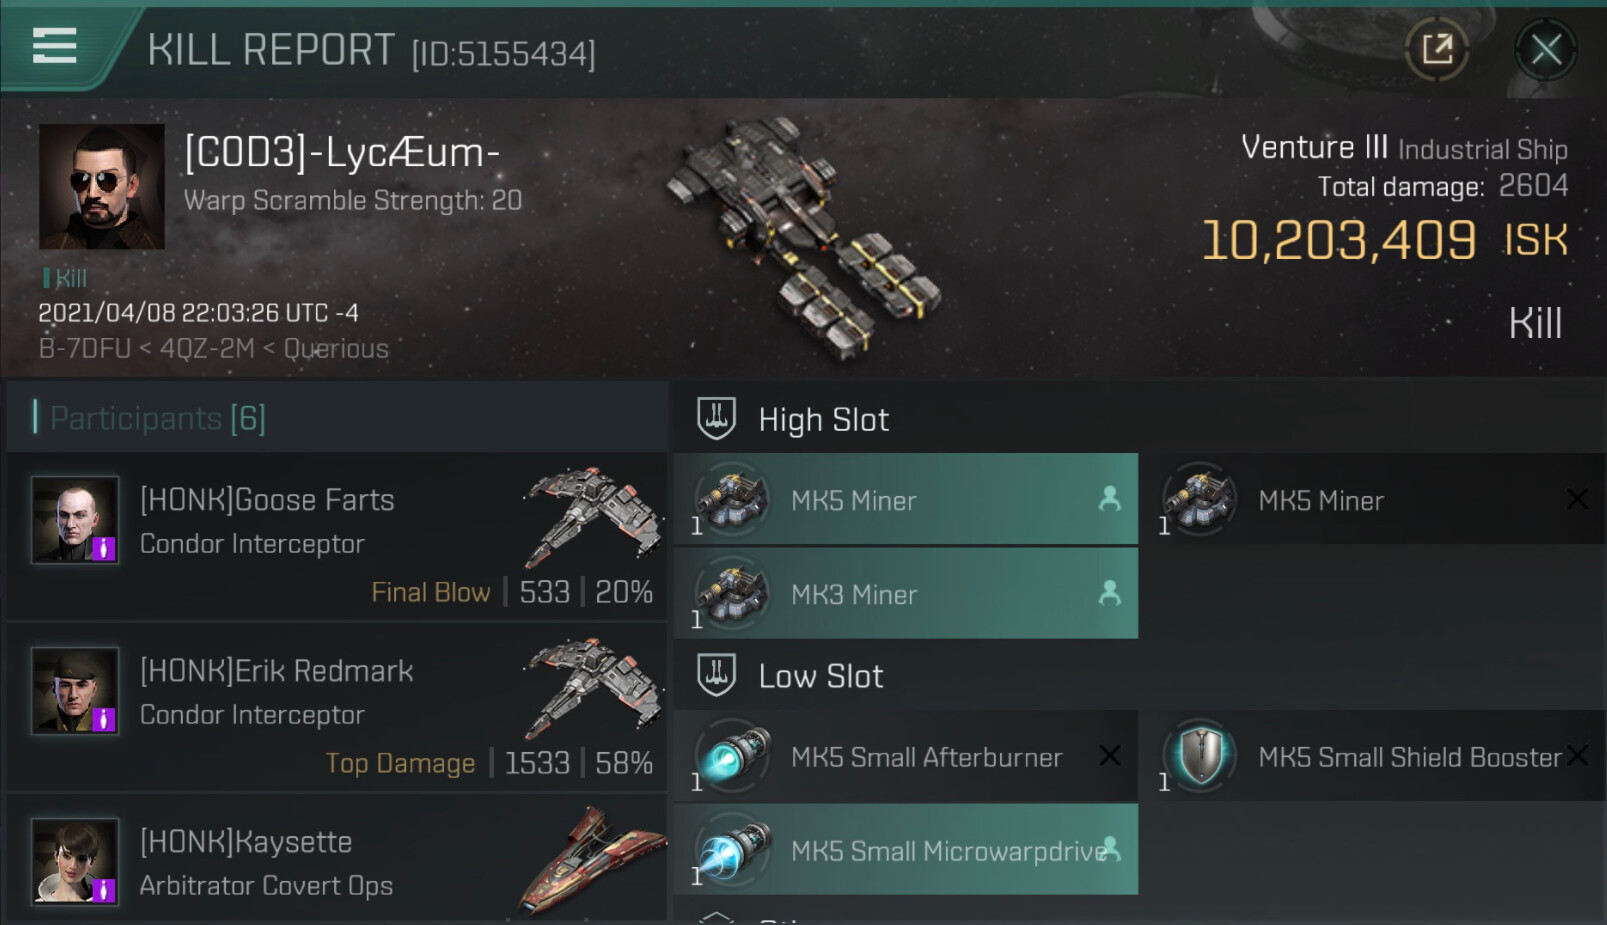This screenshot has width=1607, height=925.
Task: Click the share kill report icon
Action: coord(1437,48)
